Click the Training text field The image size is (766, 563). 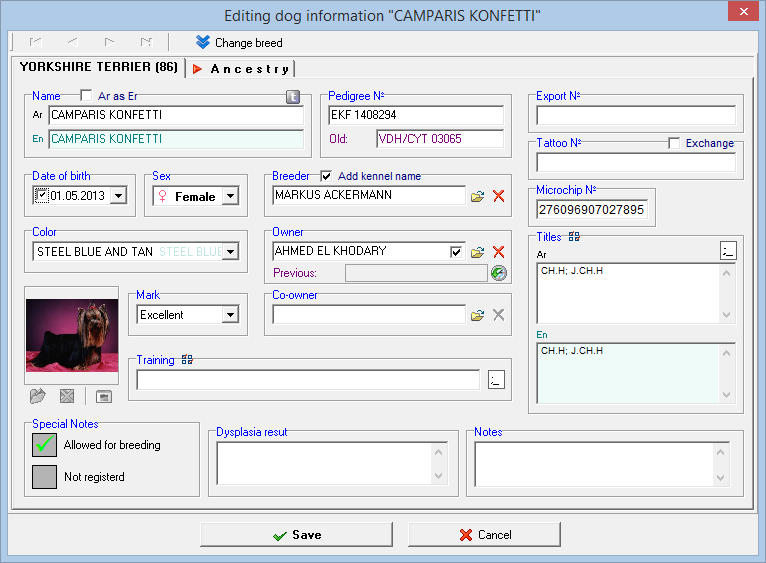tap(308, 380)
